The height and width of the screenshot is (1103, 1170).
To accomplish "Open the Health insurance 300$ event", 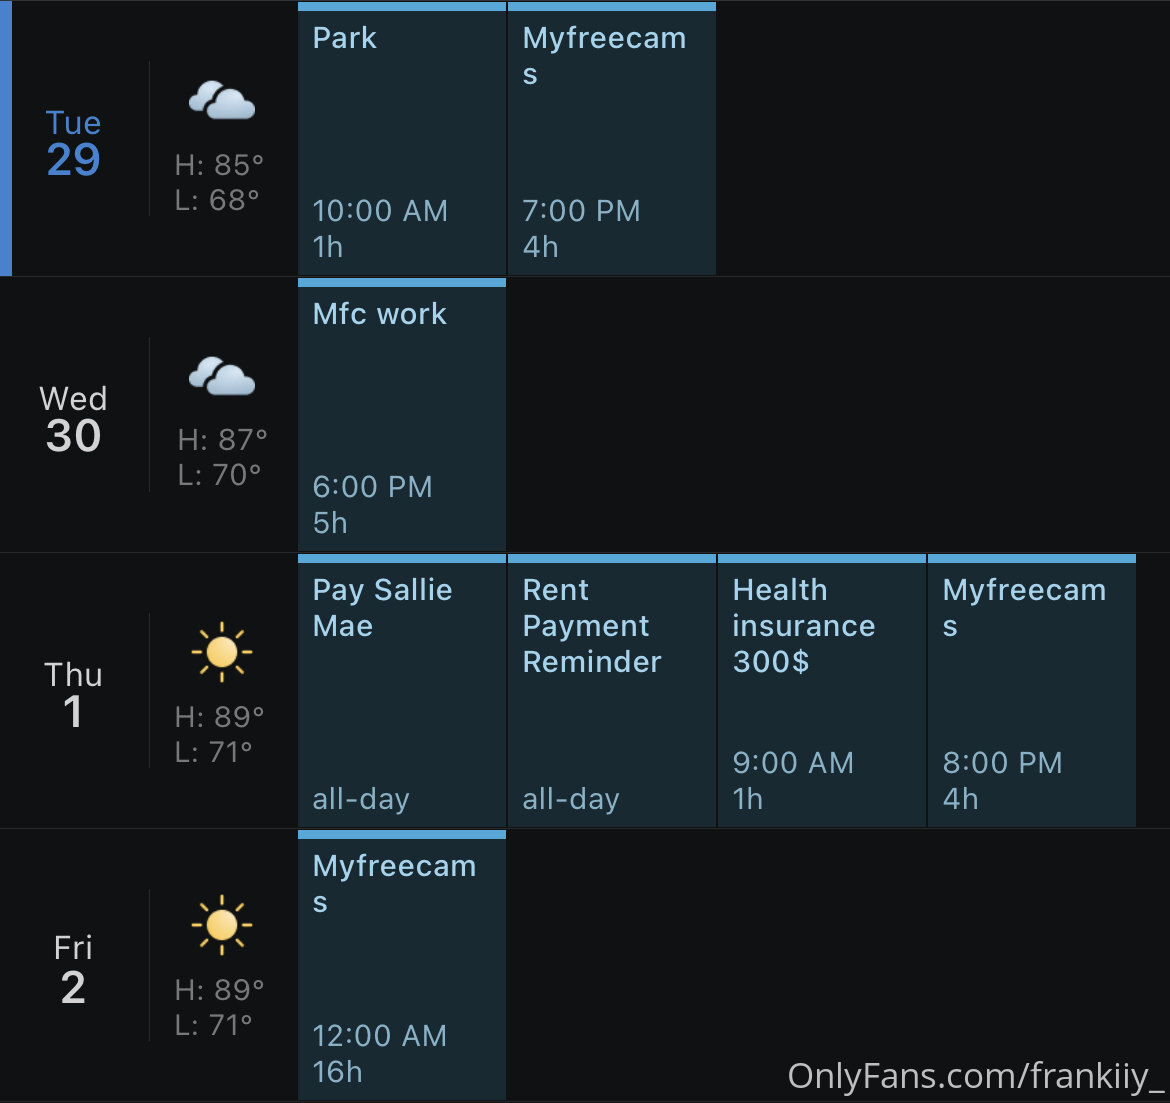I will point(822,690).
